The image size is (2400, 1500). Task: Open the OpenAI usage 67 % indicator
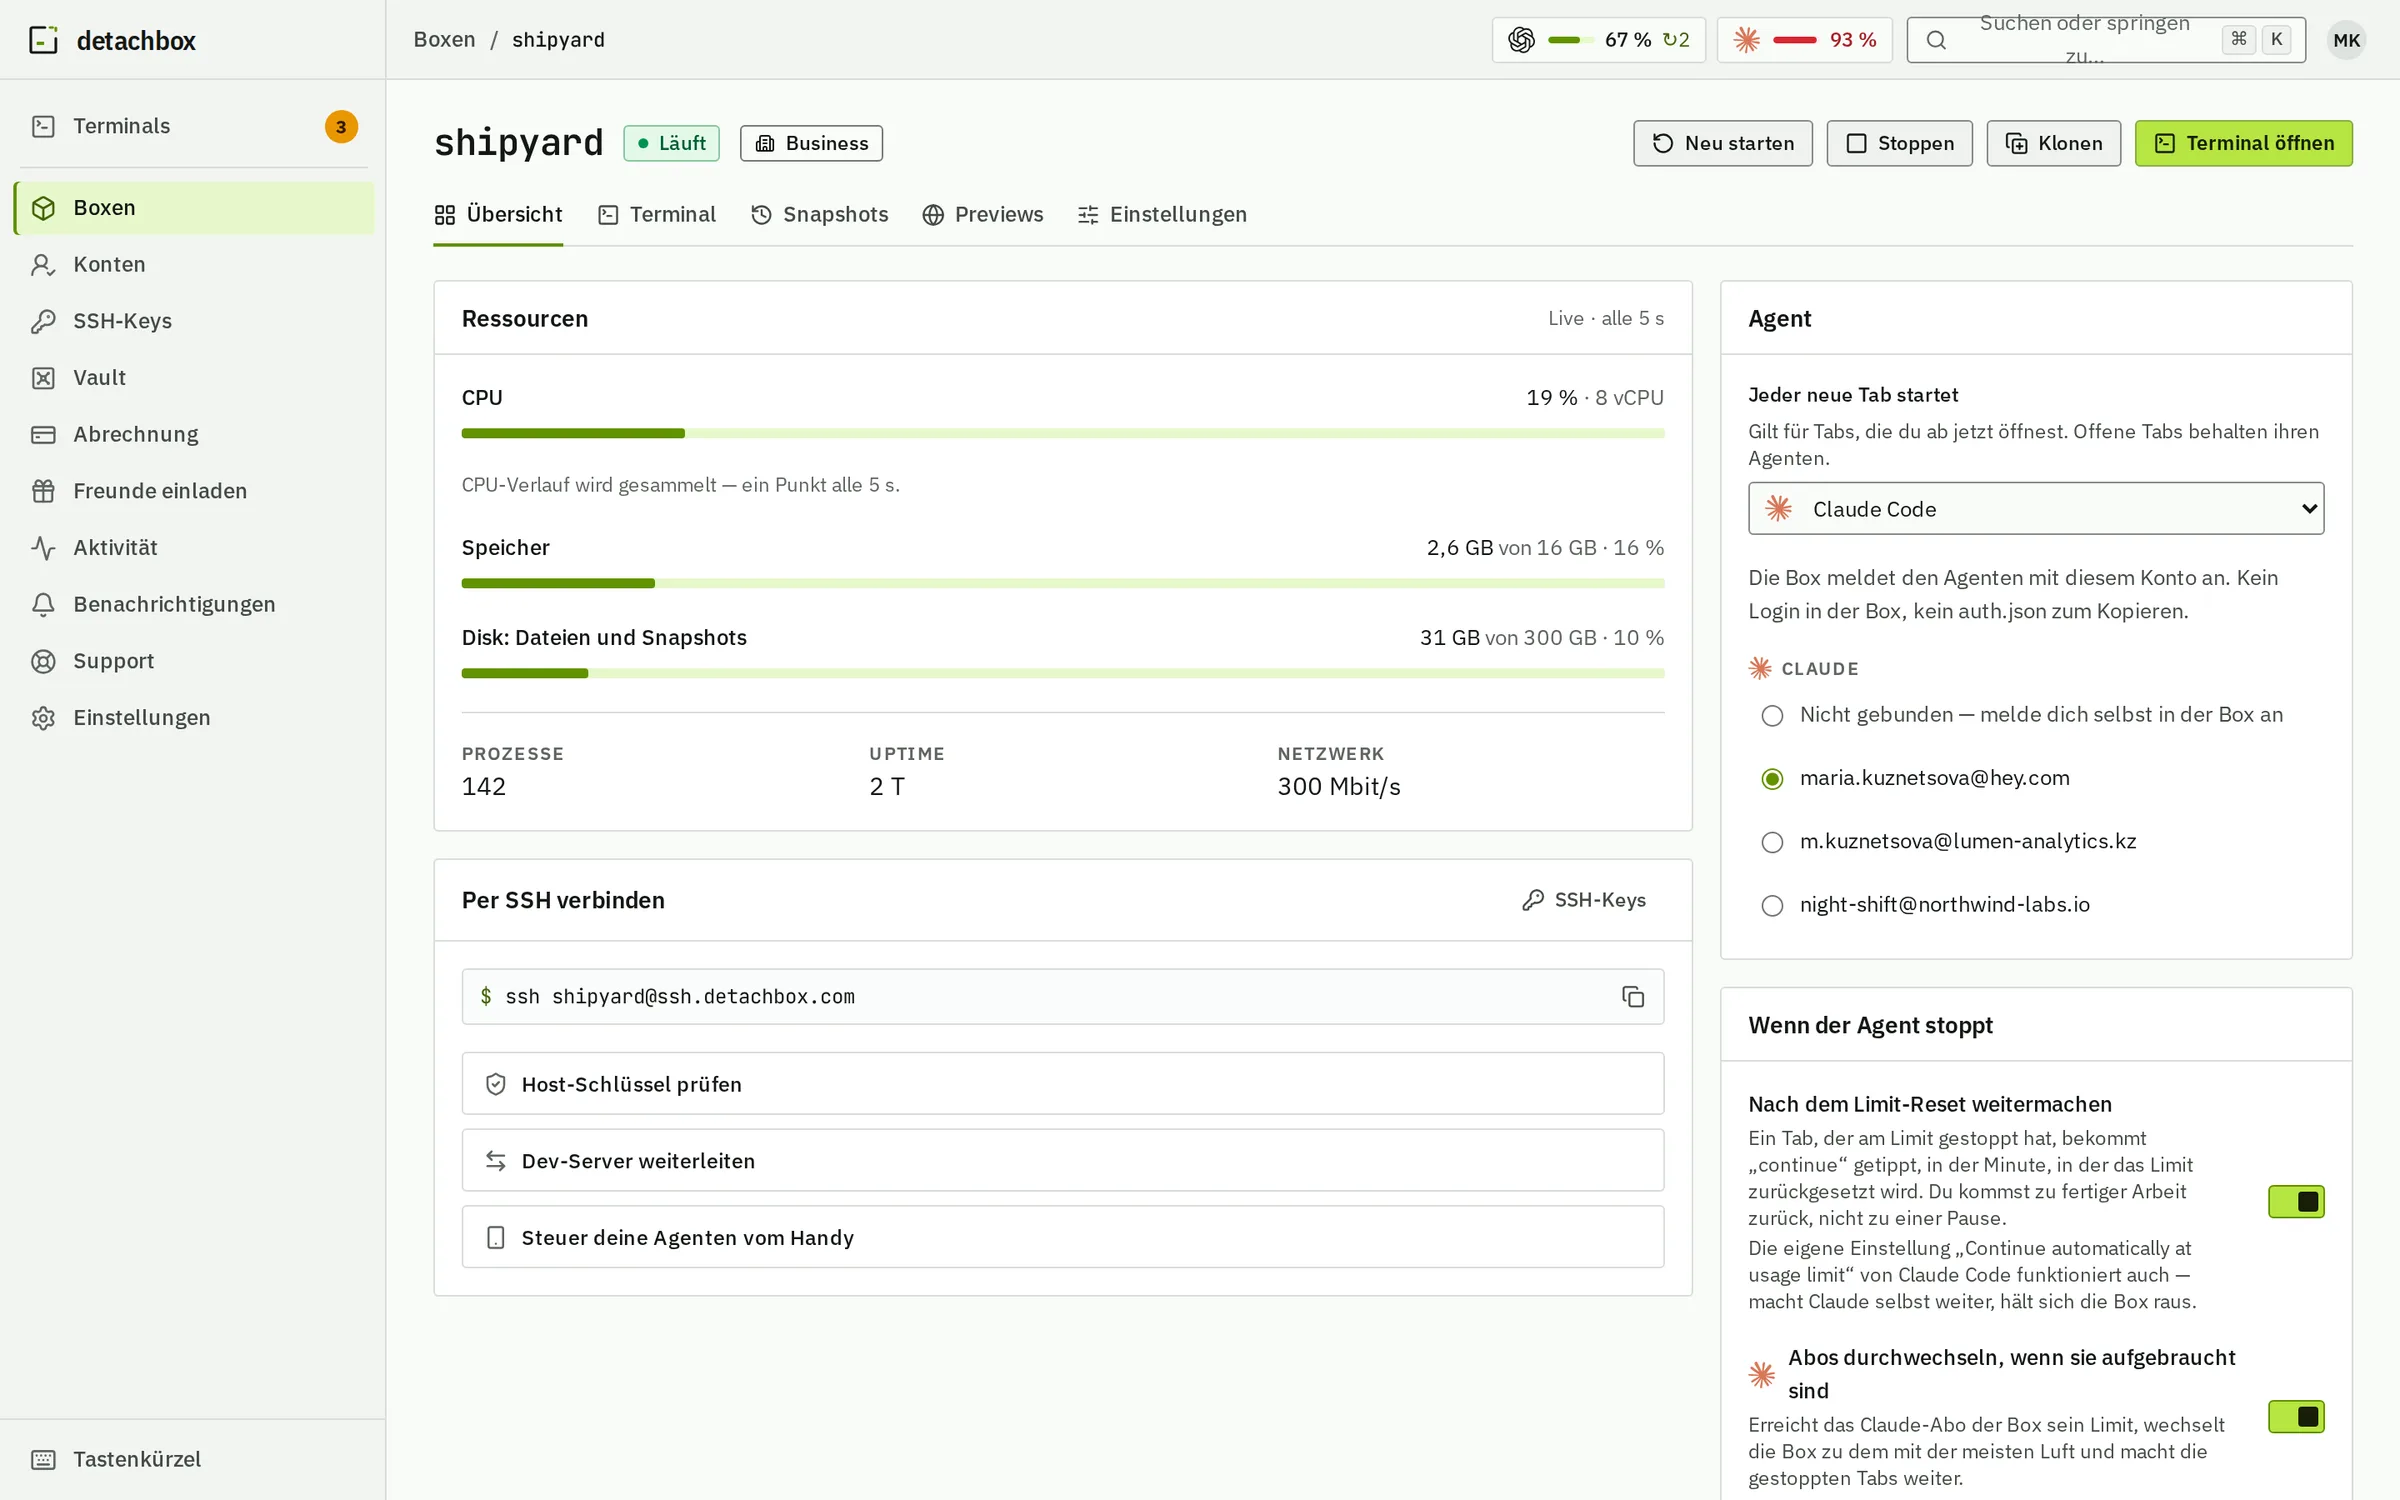pos(1598,40)
